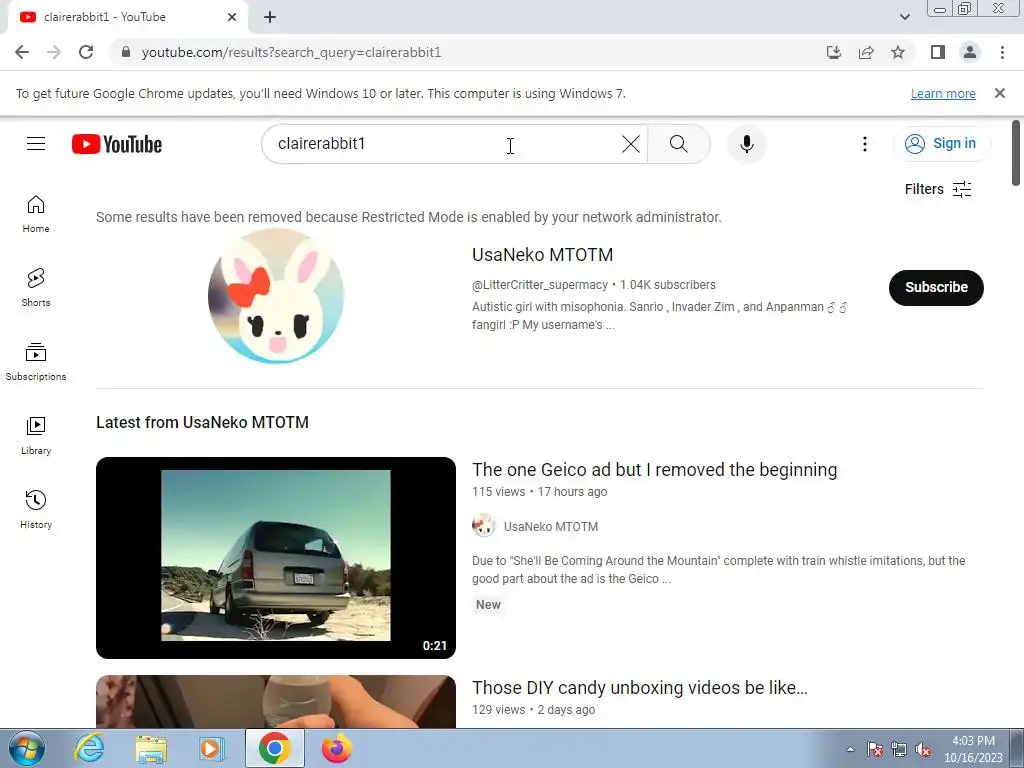Click the 'New' badge on Geico video
This screenshot has width=1024, height=768.
(x=488, y=605)
